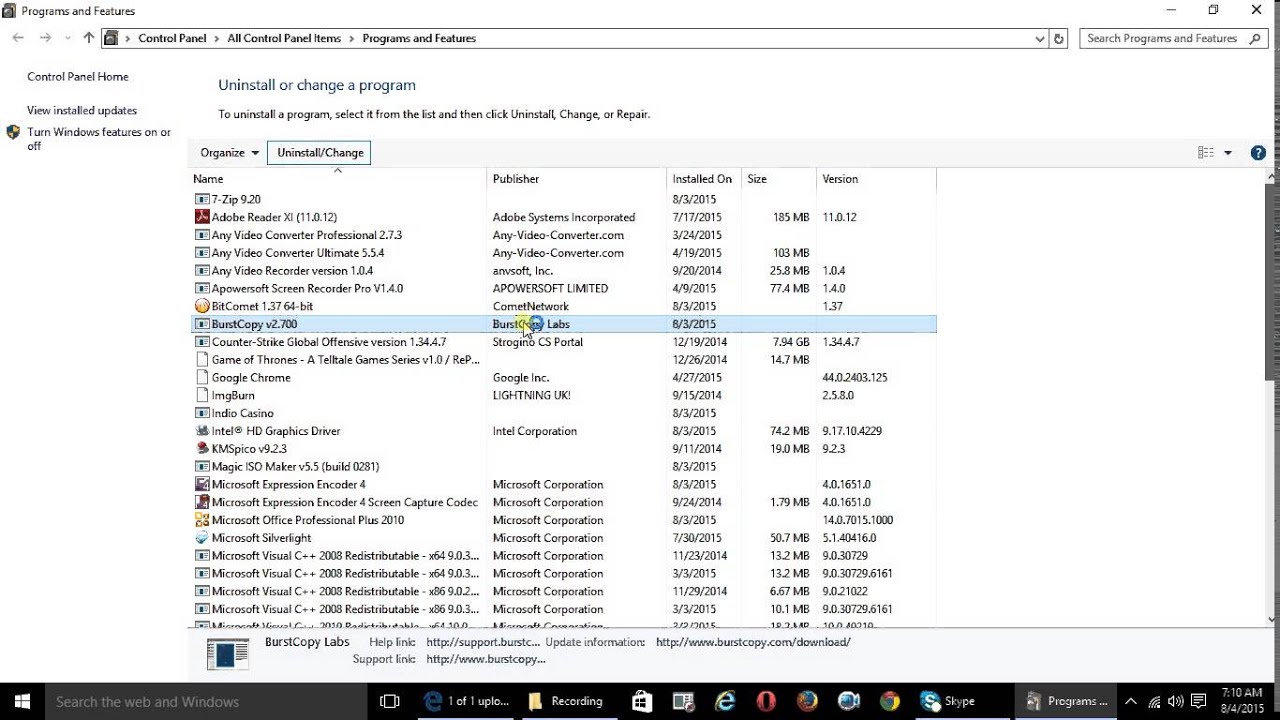Click All Control Panel Items breadcrumb
The width and height of the screenshot is (1280, 720).
[x=284, y=38]
